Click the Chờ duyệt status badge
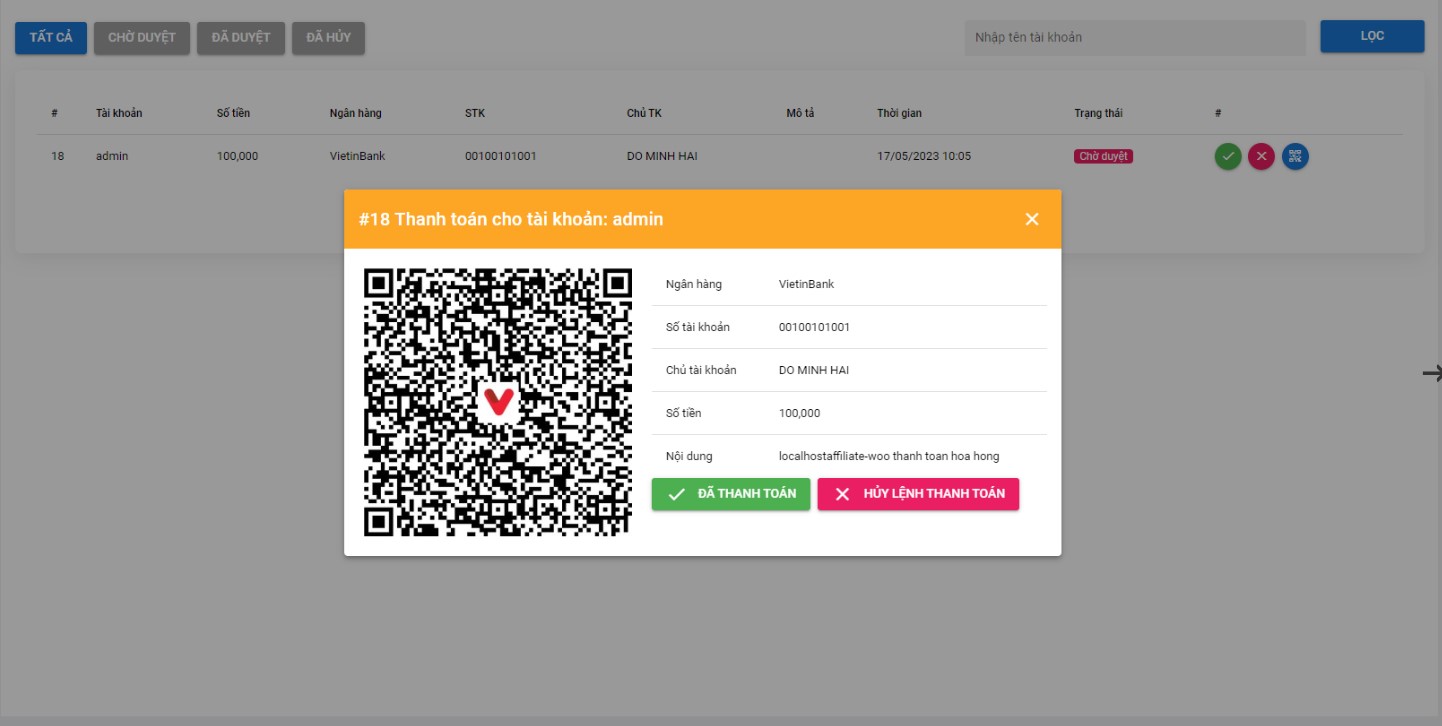The height and width of the screenshot is (726, 1442). [1103, 156]
